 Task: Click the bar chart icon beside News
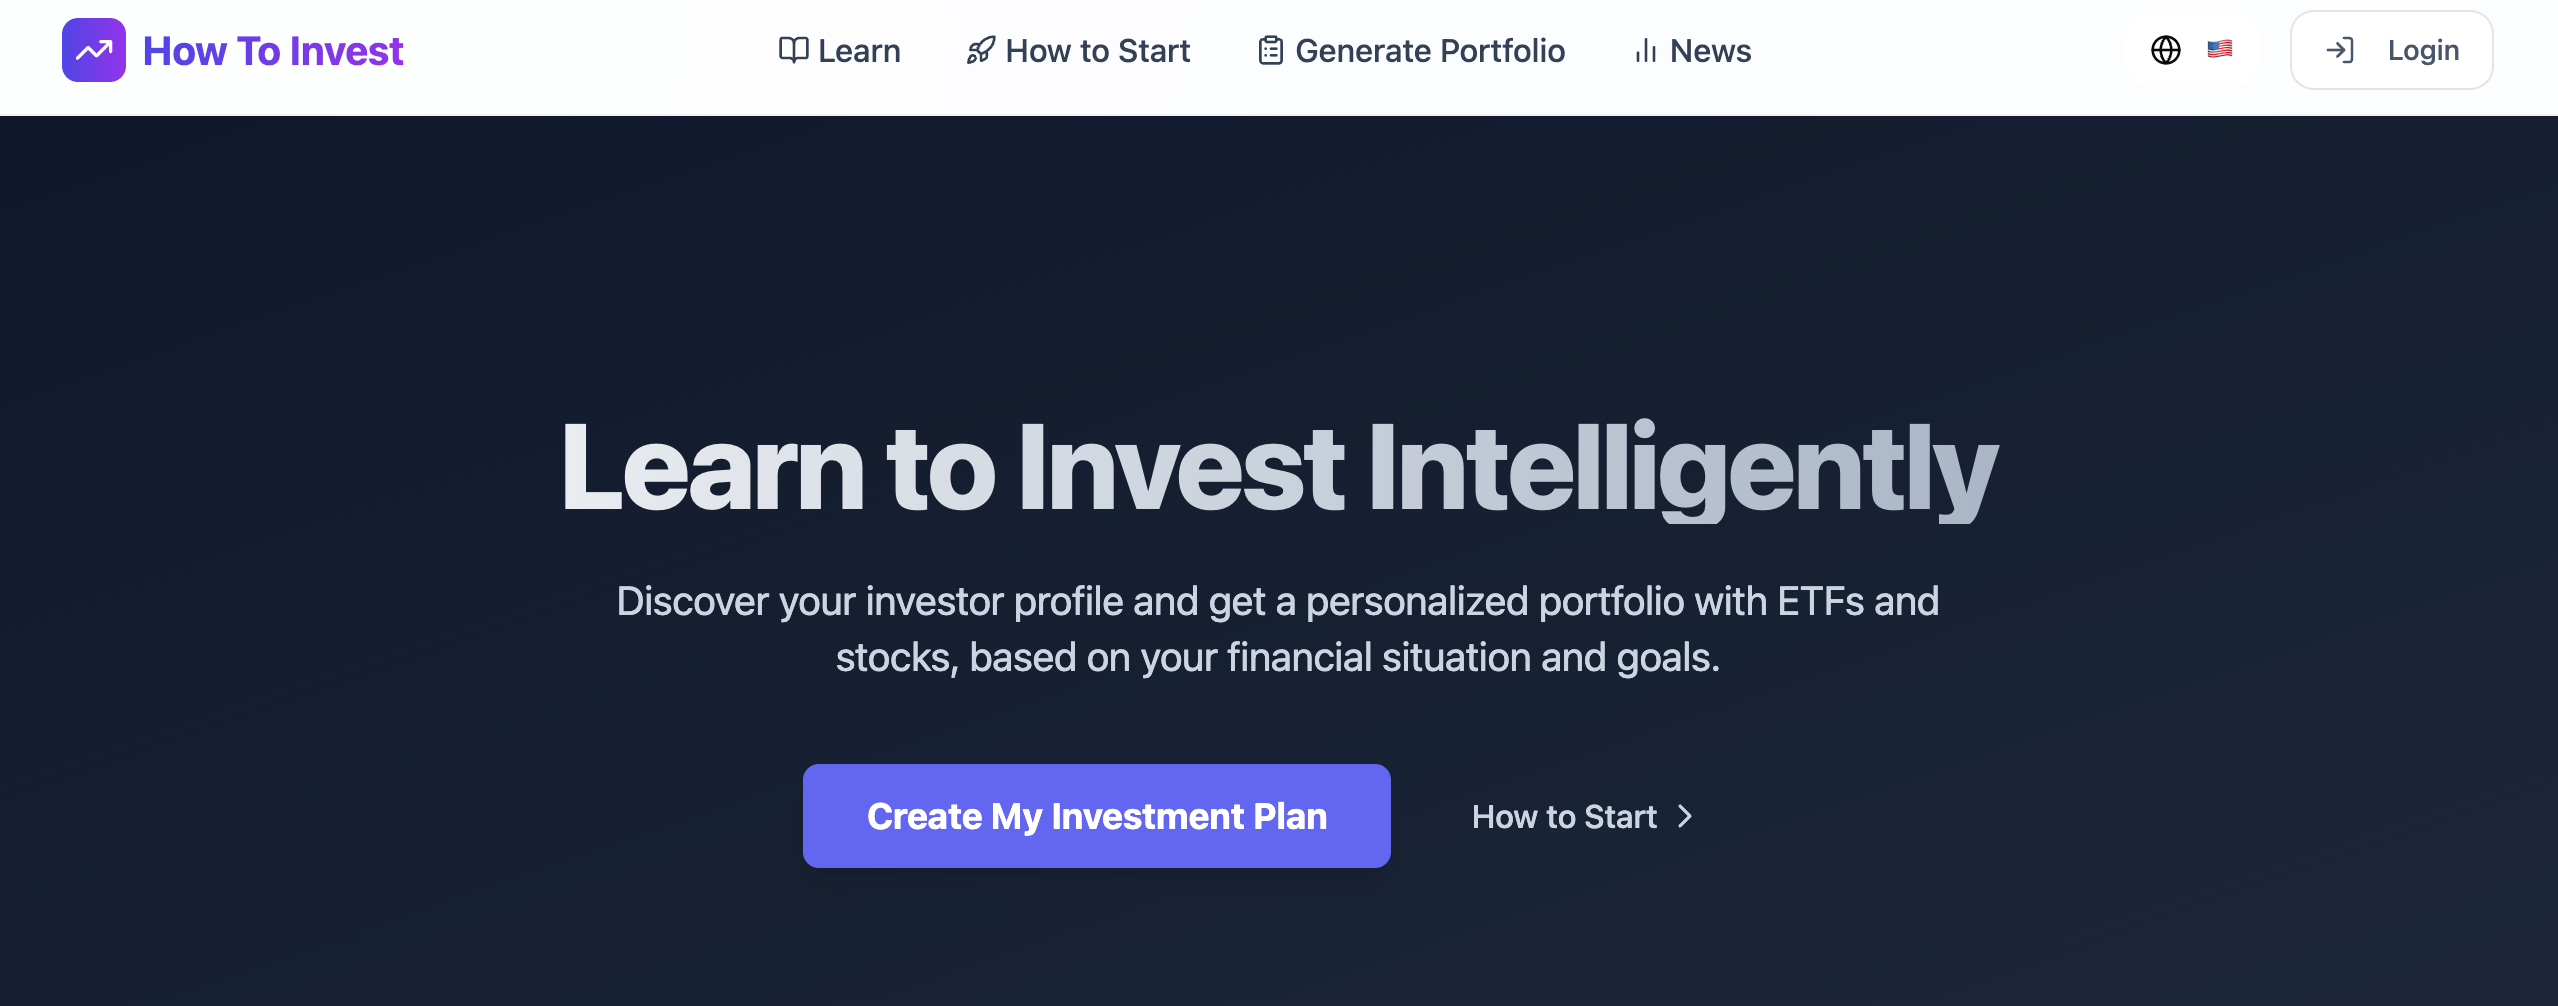coord(1645,50)
